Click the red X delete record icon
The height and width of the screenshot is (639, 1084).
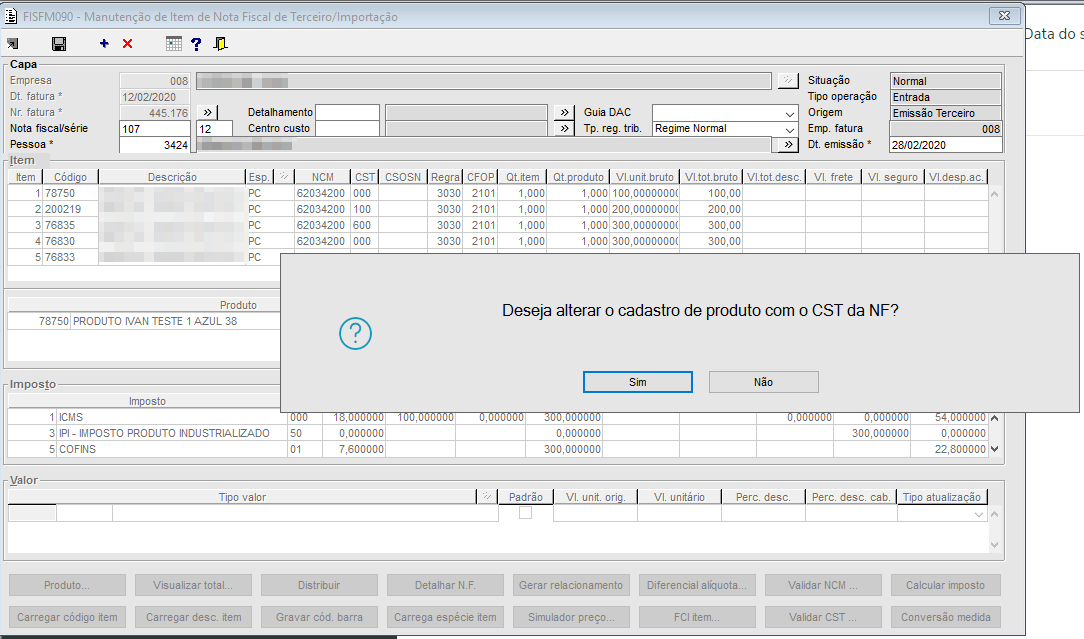tap(127, 44)
